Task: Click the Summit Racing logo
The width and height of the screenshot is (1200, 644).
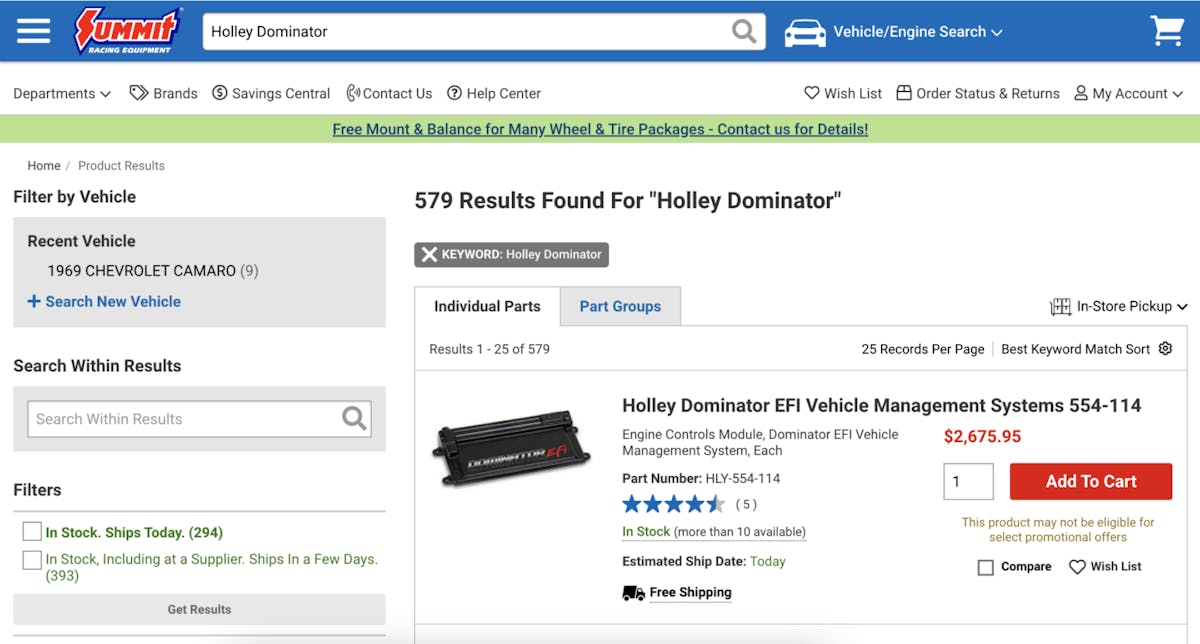Action: [127, 31]
